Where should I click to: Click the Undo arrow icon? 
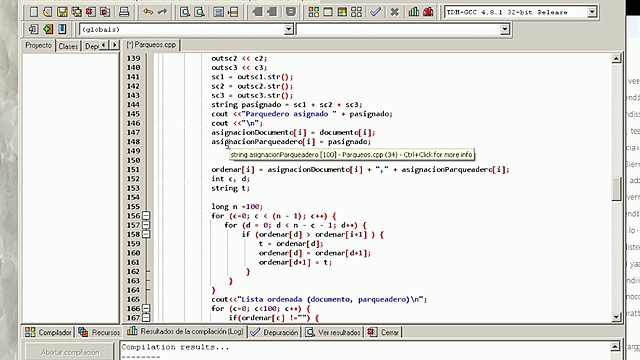[x=148, y=12]
